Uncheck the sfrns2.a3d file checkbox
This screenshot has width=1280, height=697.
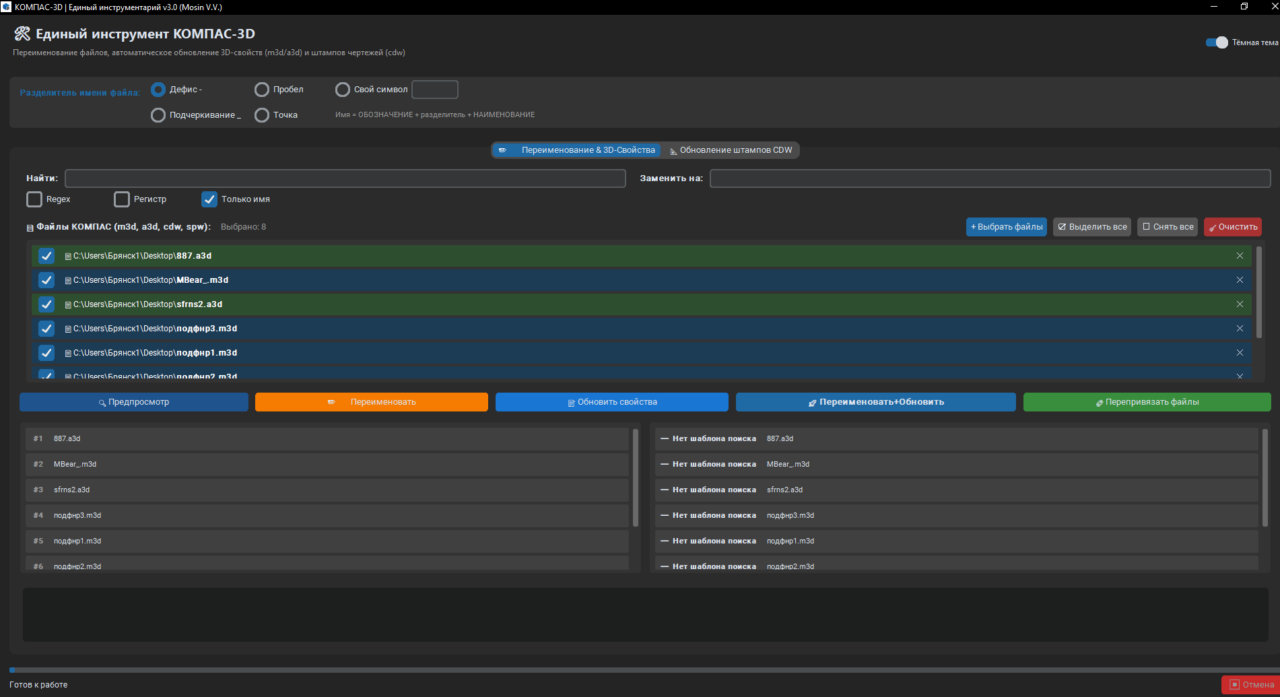(46, 304)
